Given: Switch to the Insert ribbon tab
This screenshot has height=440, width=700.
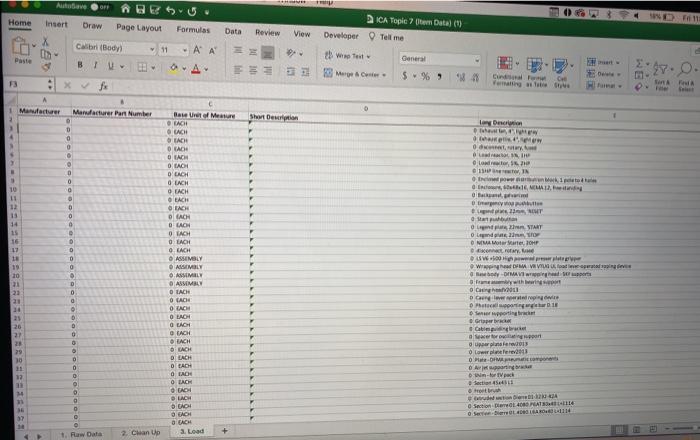Looking at the screenshot, I should [x=56, y=24].
